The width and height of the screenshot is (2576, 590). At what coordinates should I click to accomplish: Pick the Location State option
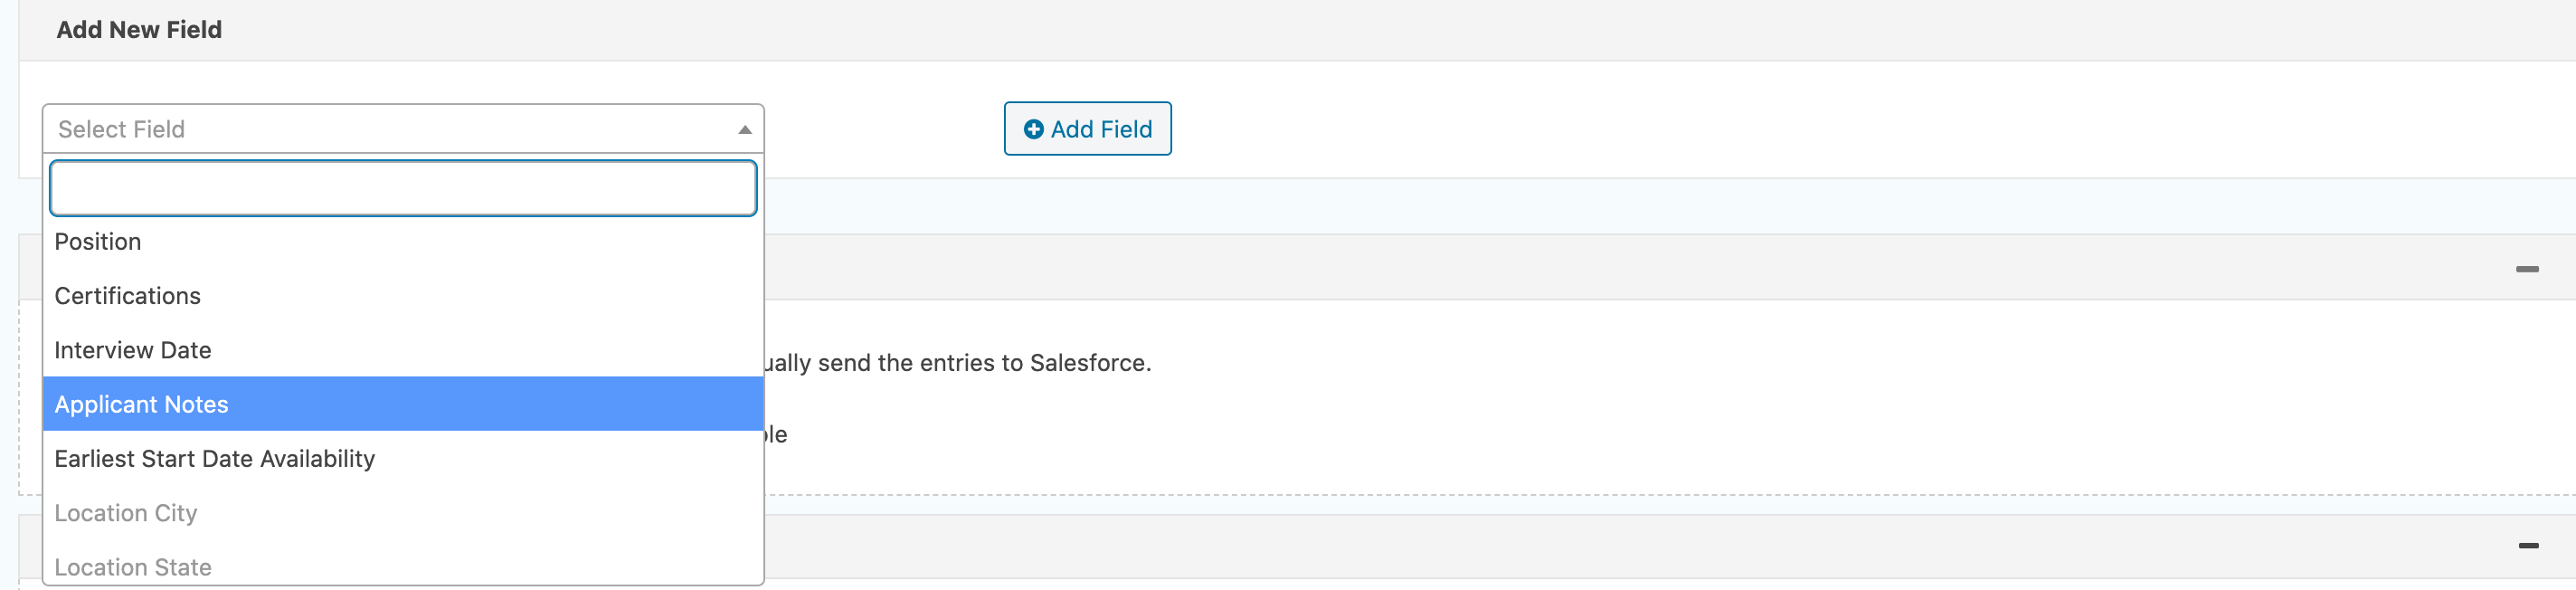(x=133, y=566)
